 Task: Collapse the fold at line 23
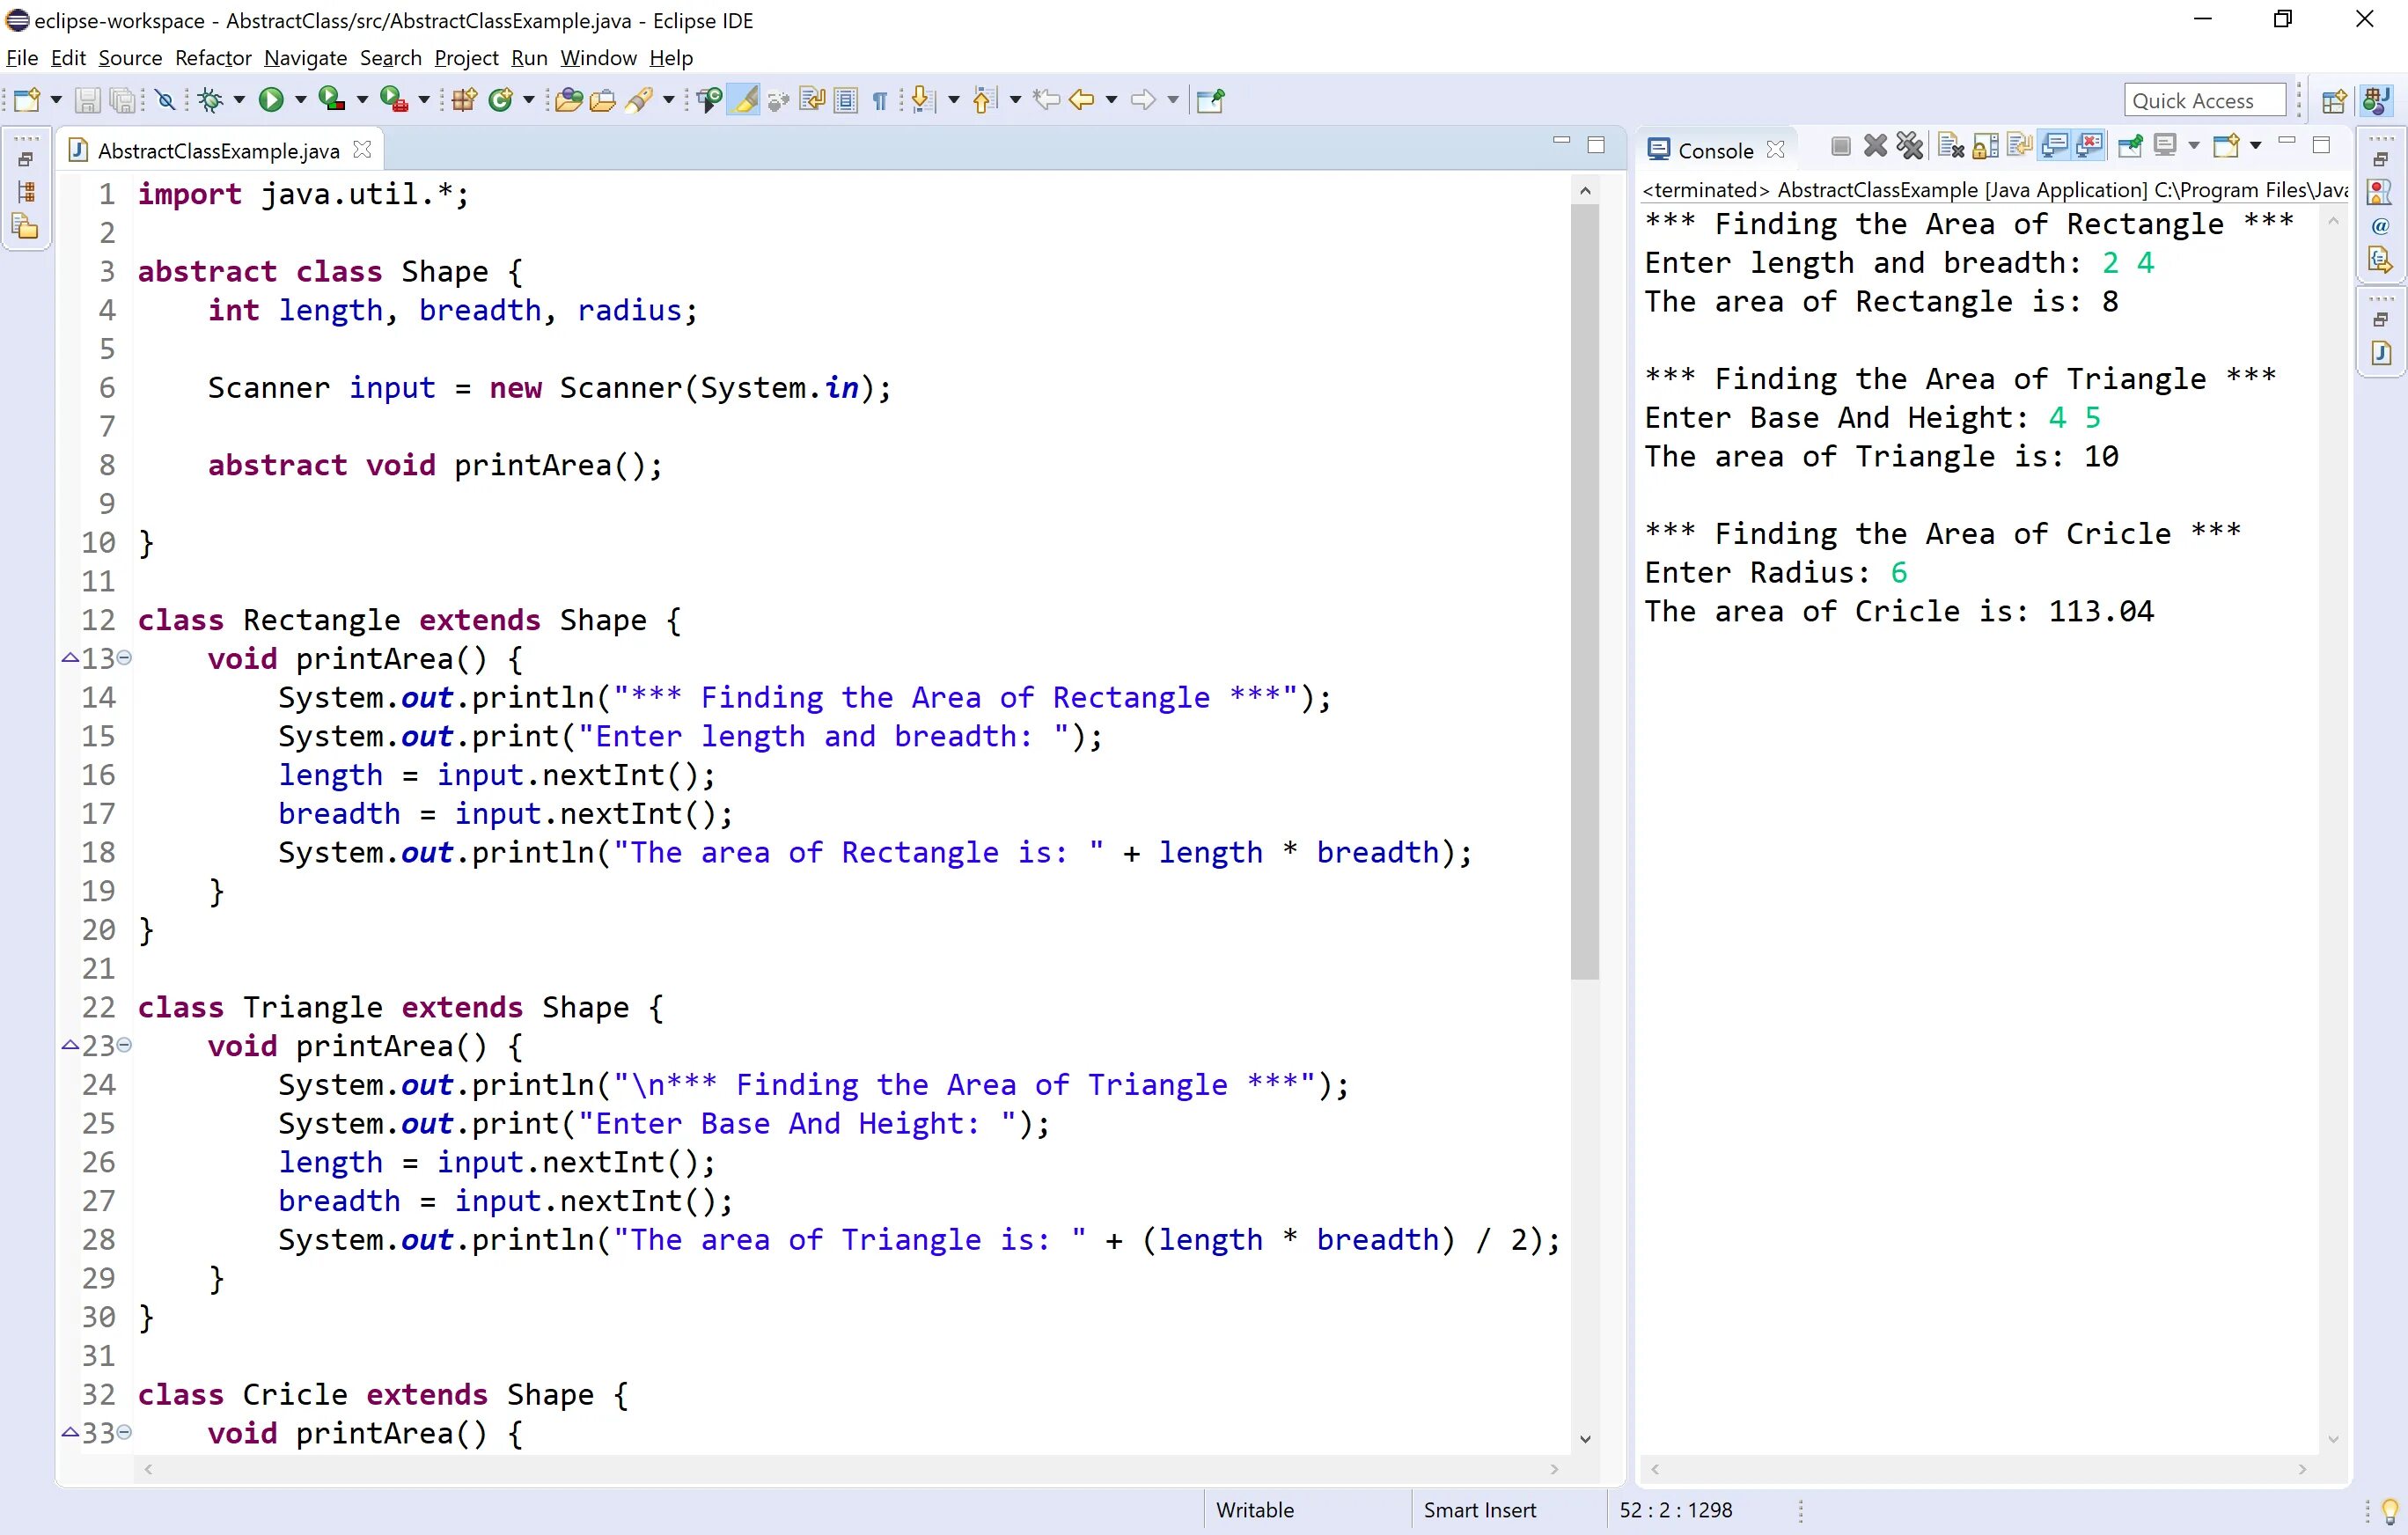124,1045
